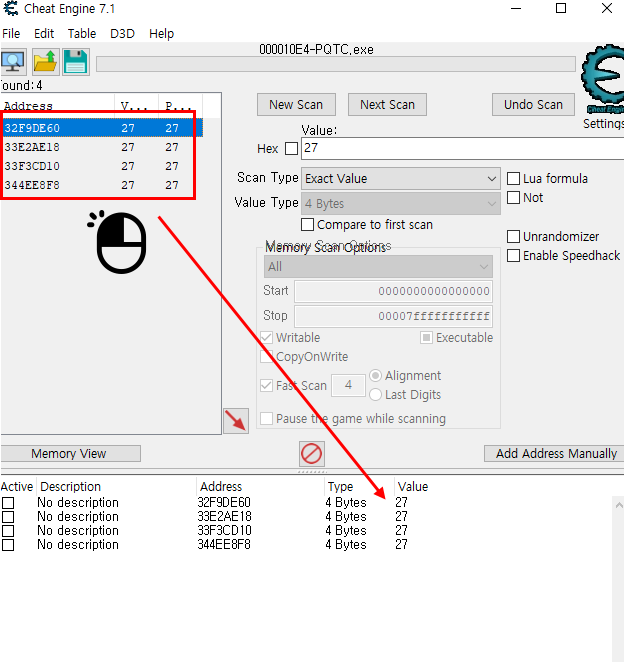The width and height of the screenshot is (624, 662).
Task: Open the memory region All dropdown
Action: (x=378, y=267)
